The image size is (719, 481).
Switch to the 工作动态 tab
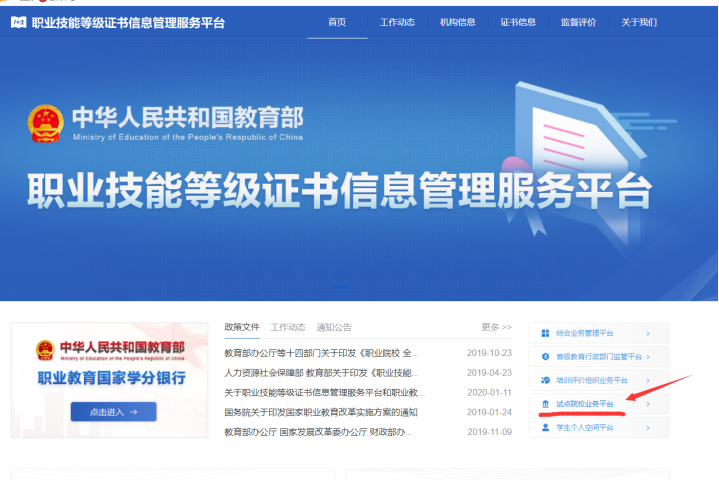click(288, 327)
